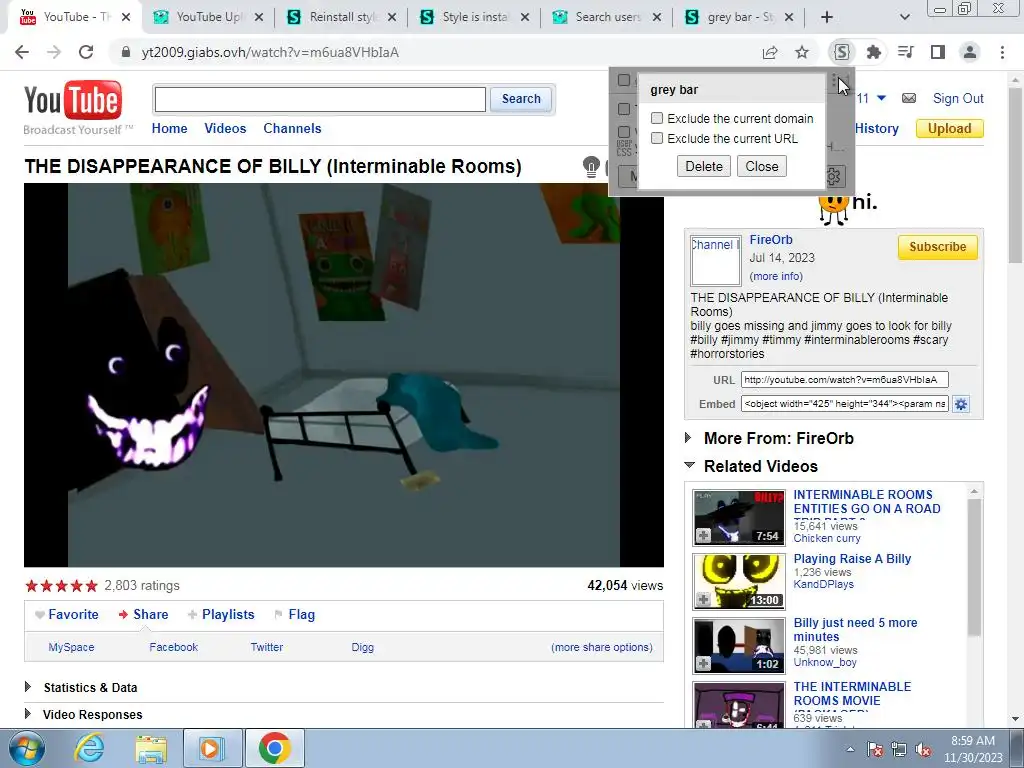Rate the video with the star rating

pyautogui.click(x=61, y=586)
